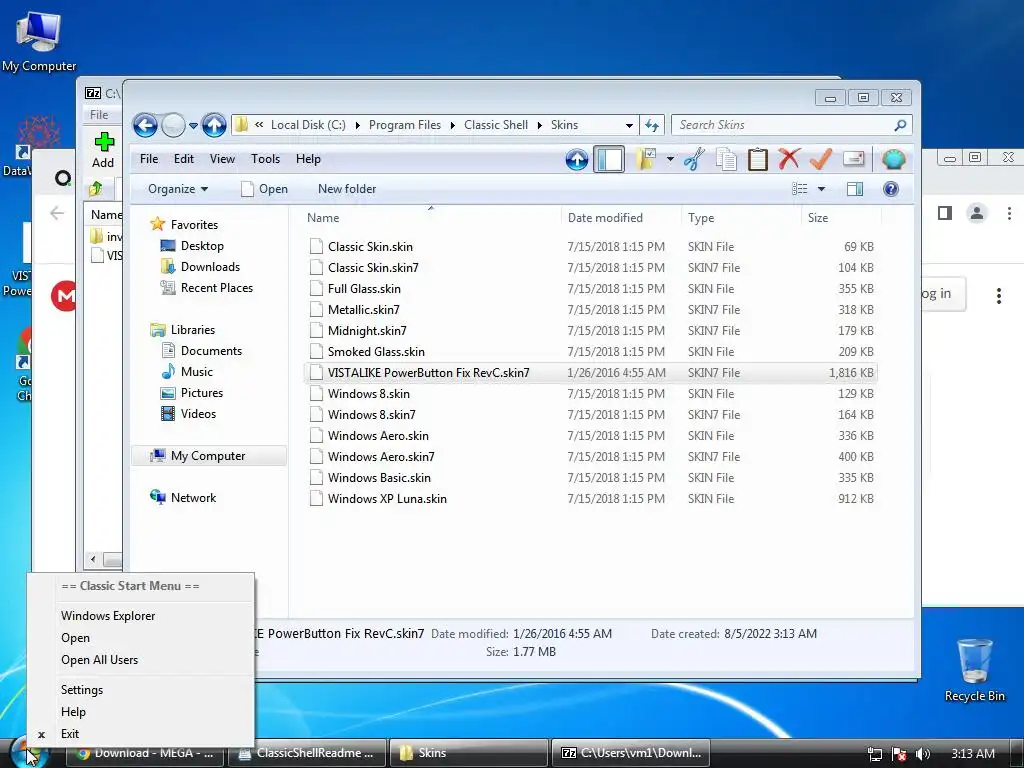Click the red X Delete icon
Viewport: 1024px width, 768px height.
click(789, 159)
